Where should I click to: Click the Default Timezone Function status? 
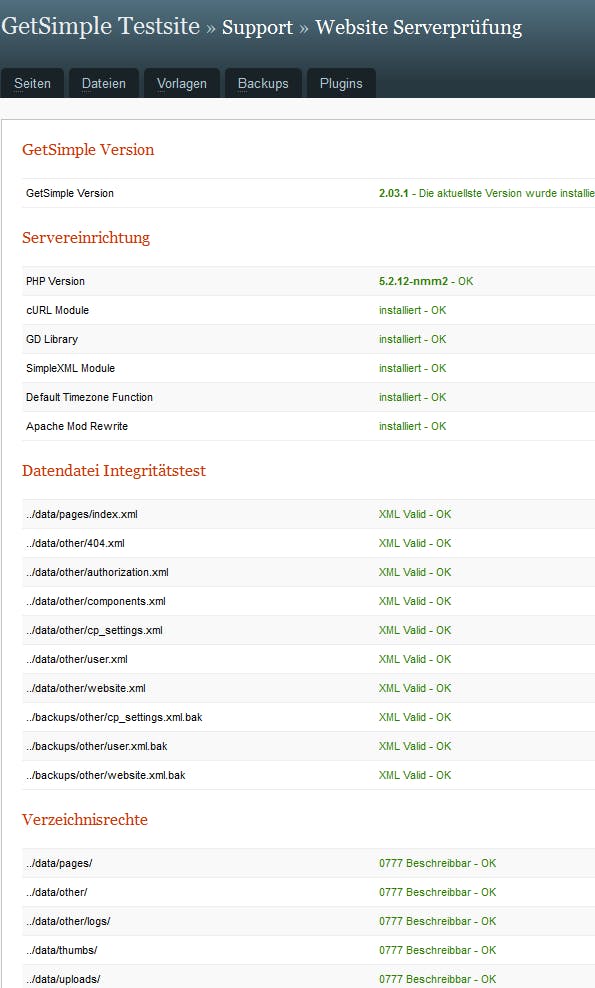[x=412, y=398]
